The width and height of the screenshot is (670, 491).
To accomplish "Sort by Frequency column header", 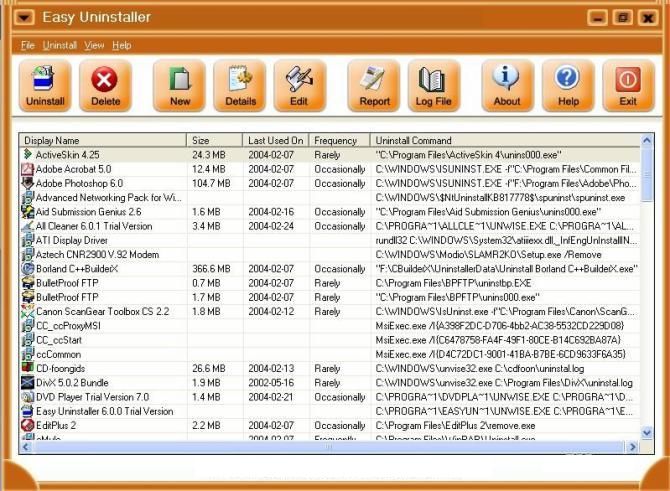I will tap(339, 140).
